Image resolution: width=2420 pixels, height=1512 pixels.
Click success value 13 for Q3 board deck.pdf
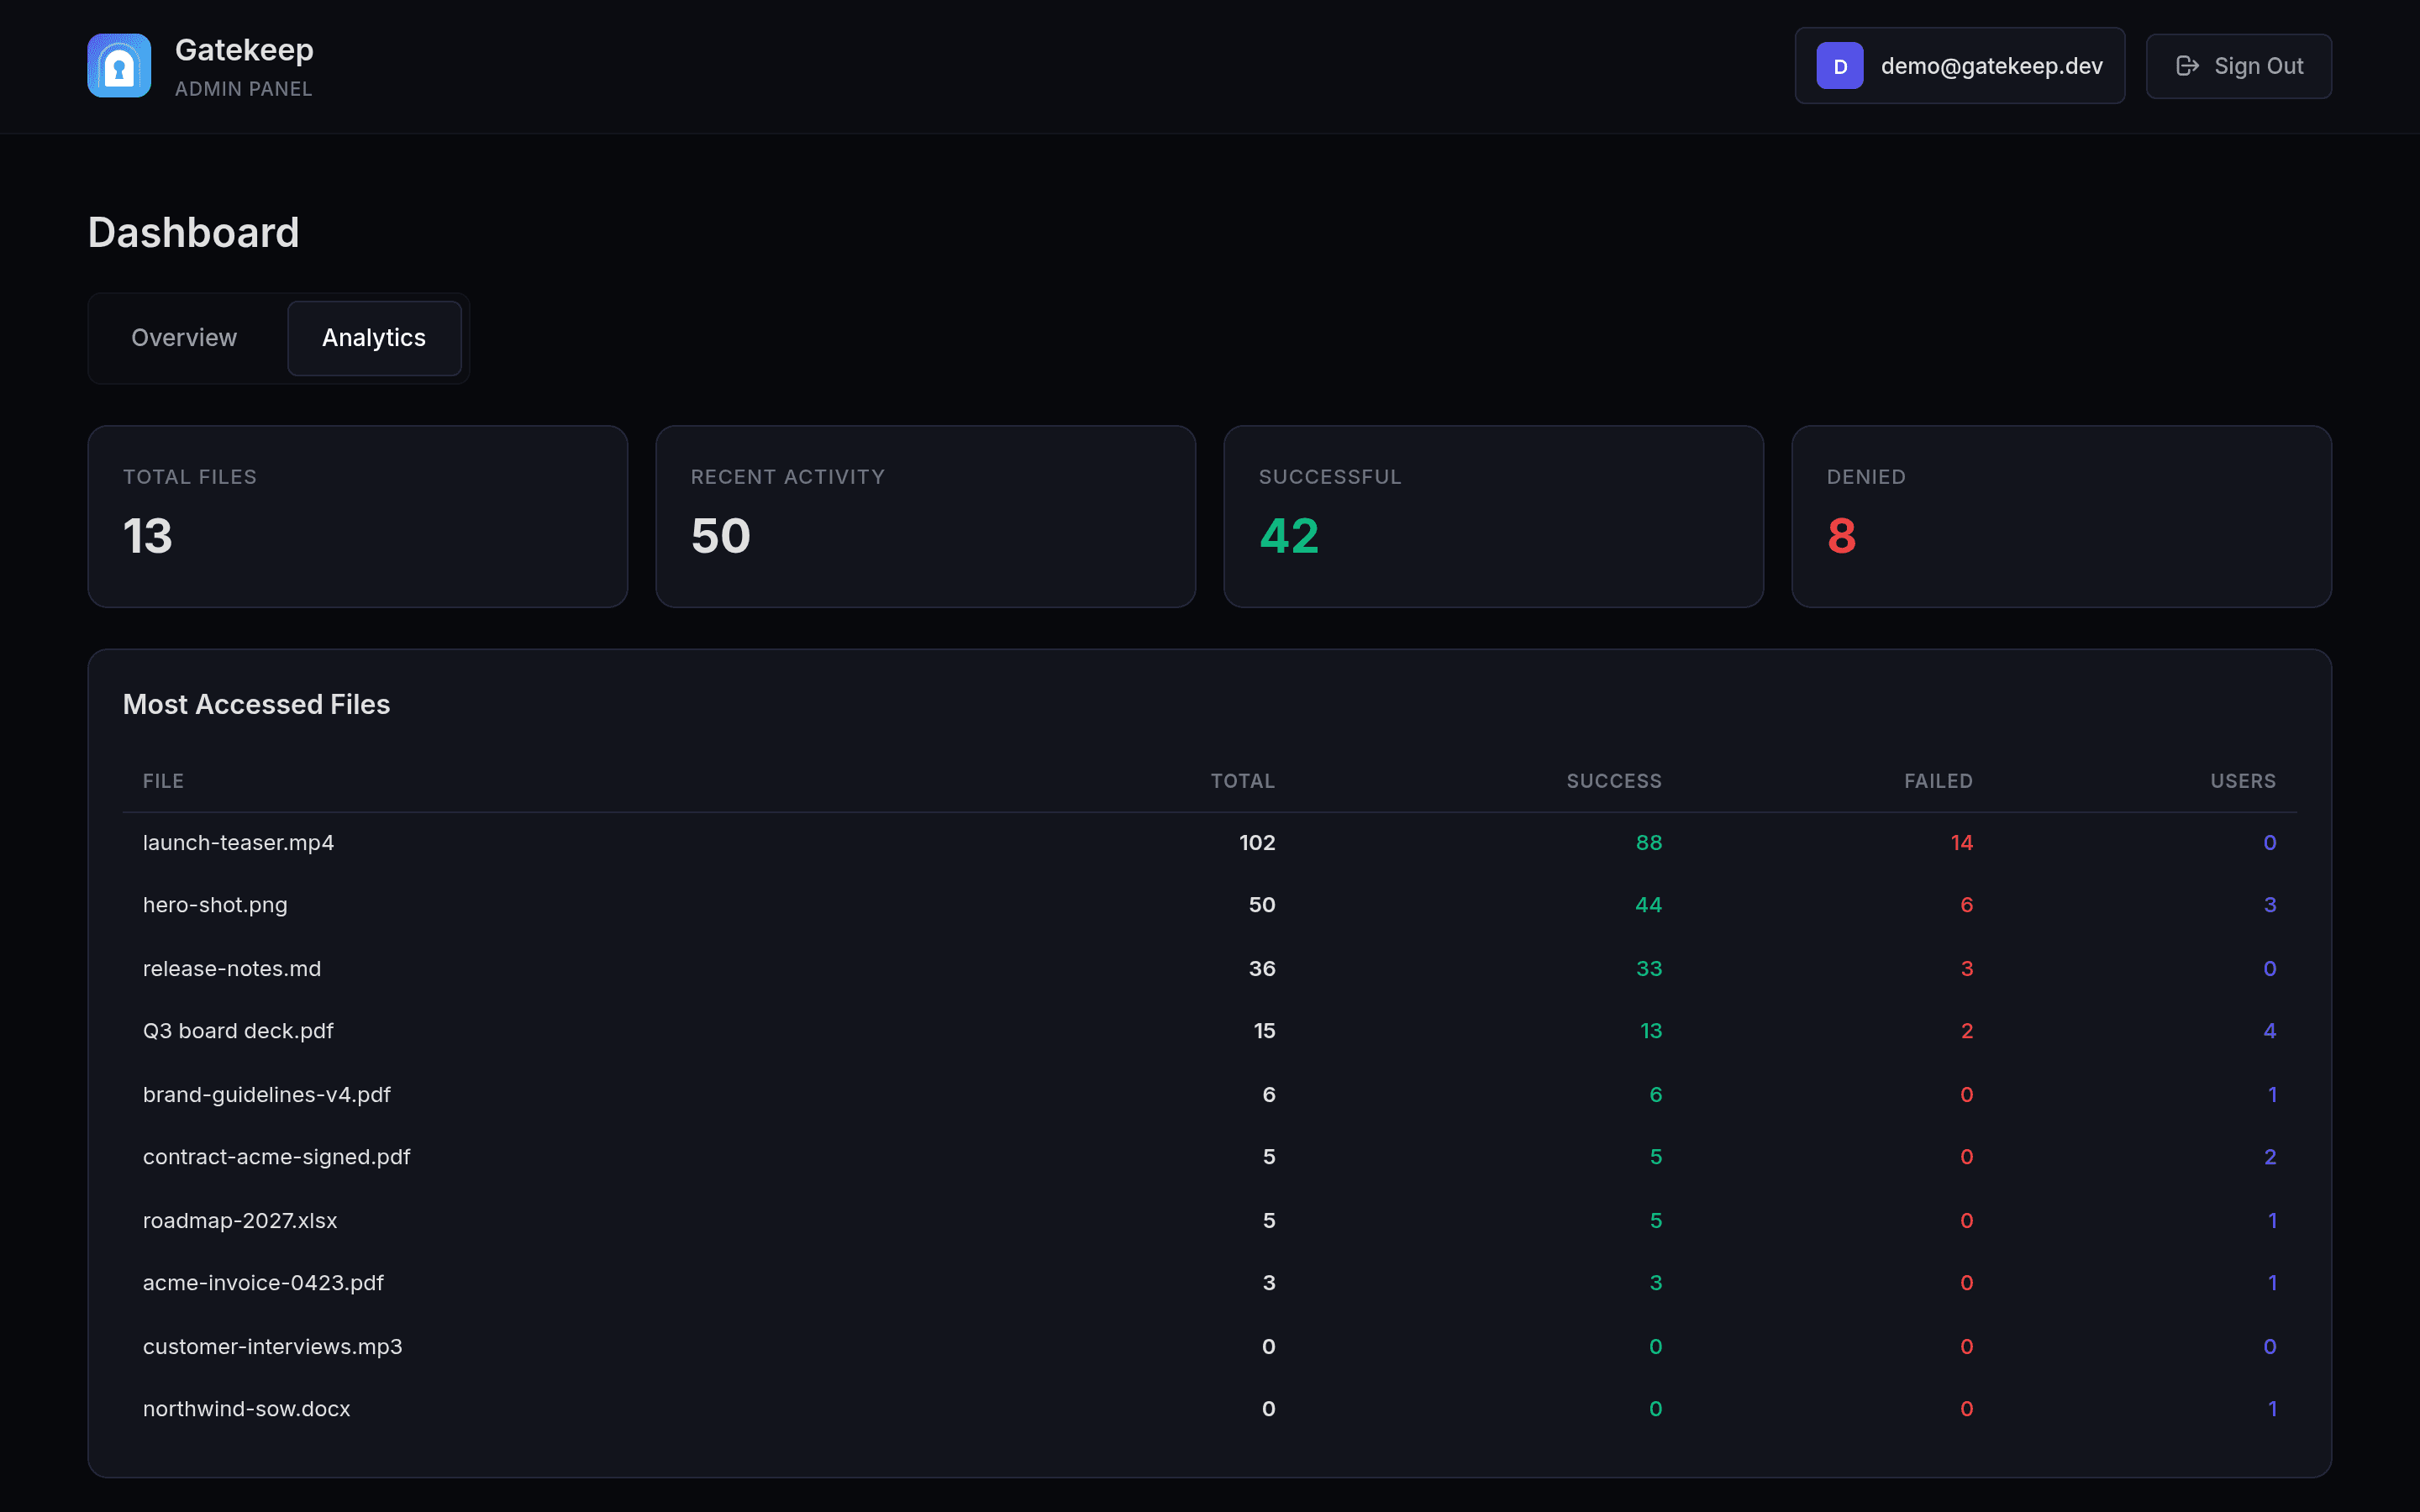(x=1651, y=1031)
